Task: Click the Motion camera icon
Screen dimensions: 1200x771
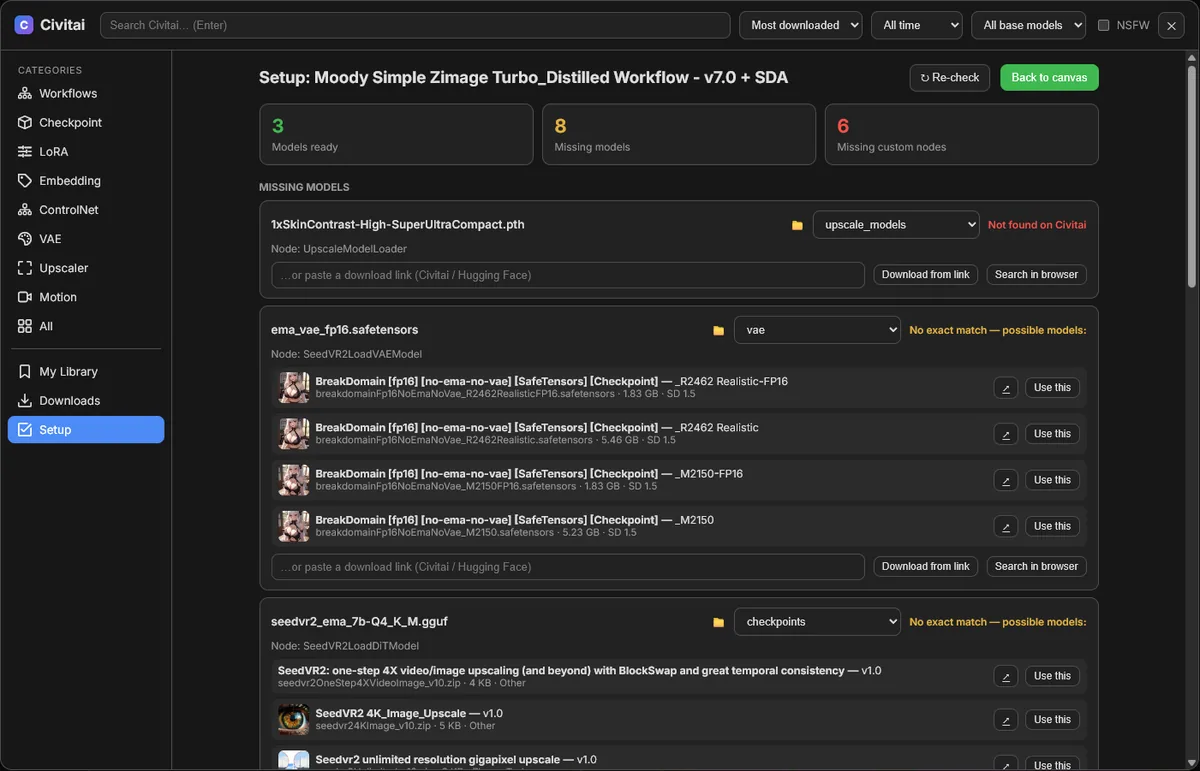Action: (25, 297)
